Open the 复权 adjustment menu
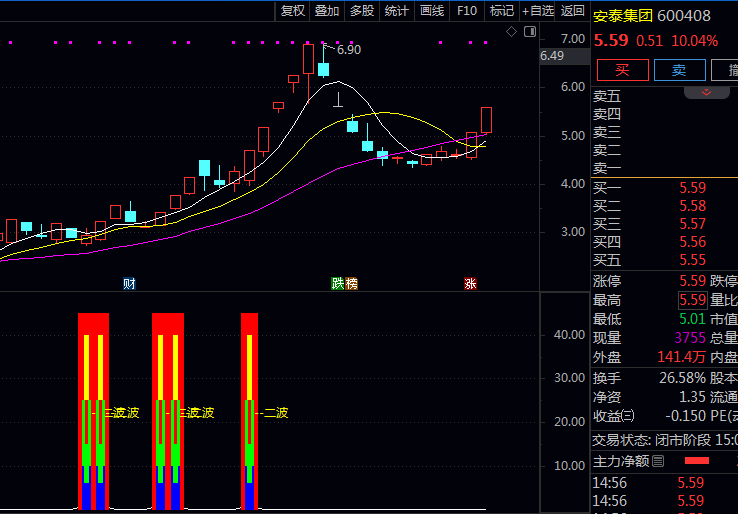This screenshot has height=514, width=738. click(292, 11)
